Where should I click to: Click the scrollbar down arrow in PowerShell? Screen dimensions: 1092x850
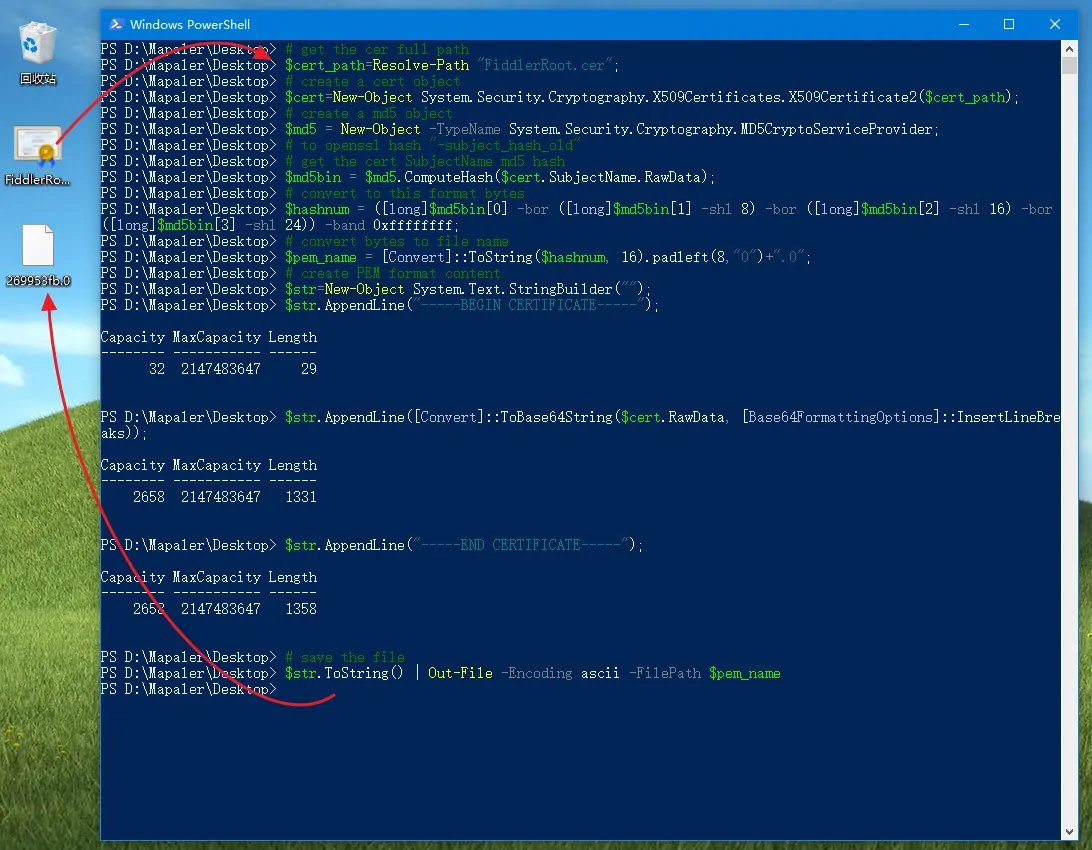click(x=1070, y=832)
